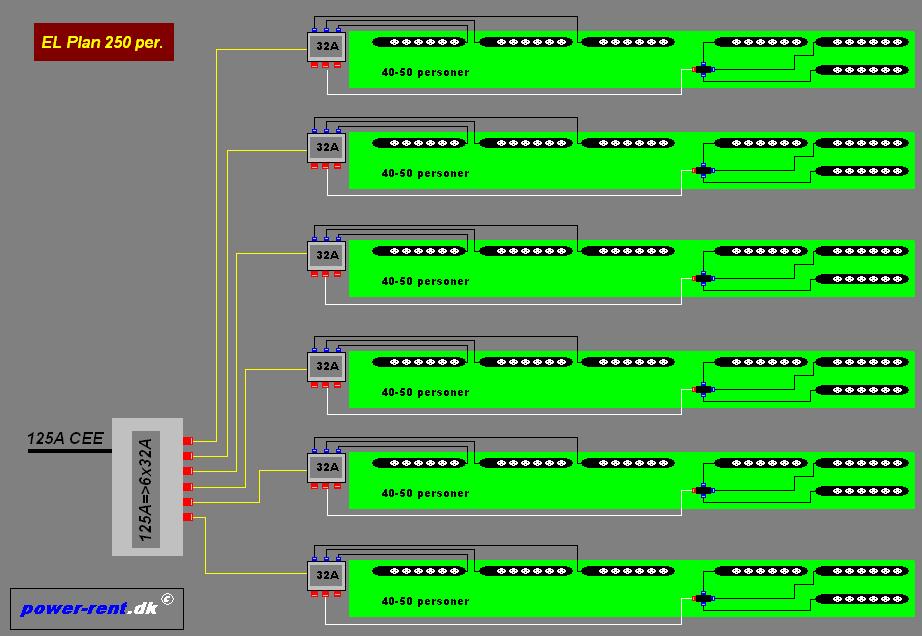The height and width of the screenshot is (636, 922).
Task: Select the black splitter connector in the fifth row
Action: [703, 490]
